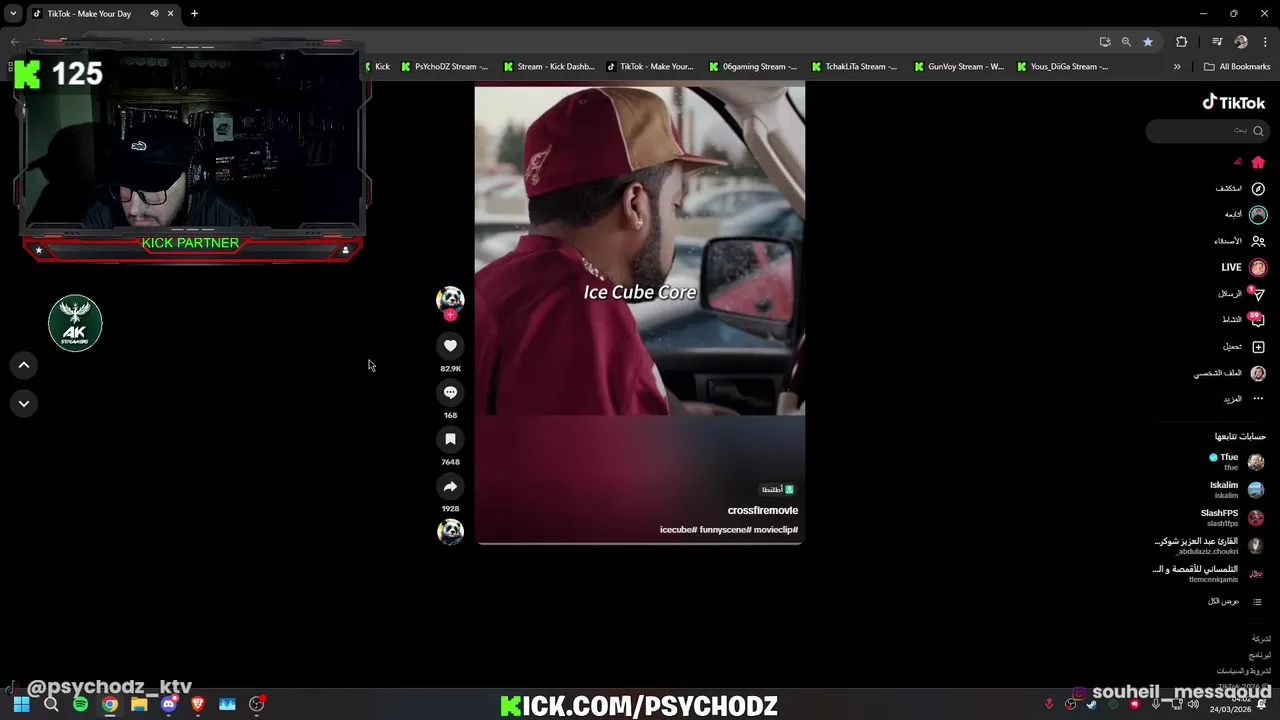
Task: Click the crossfiremovie username on the video
Action: [x=762, y=511]
